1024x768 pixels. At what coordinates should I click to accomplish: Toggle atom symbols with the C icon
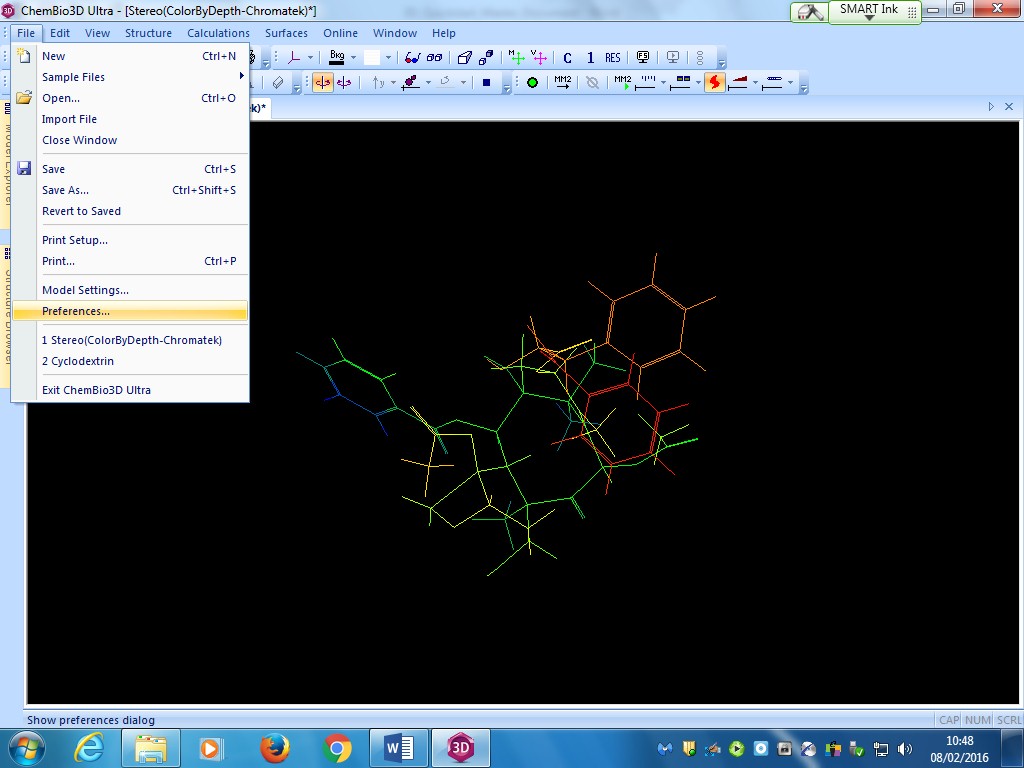[567, 58]
